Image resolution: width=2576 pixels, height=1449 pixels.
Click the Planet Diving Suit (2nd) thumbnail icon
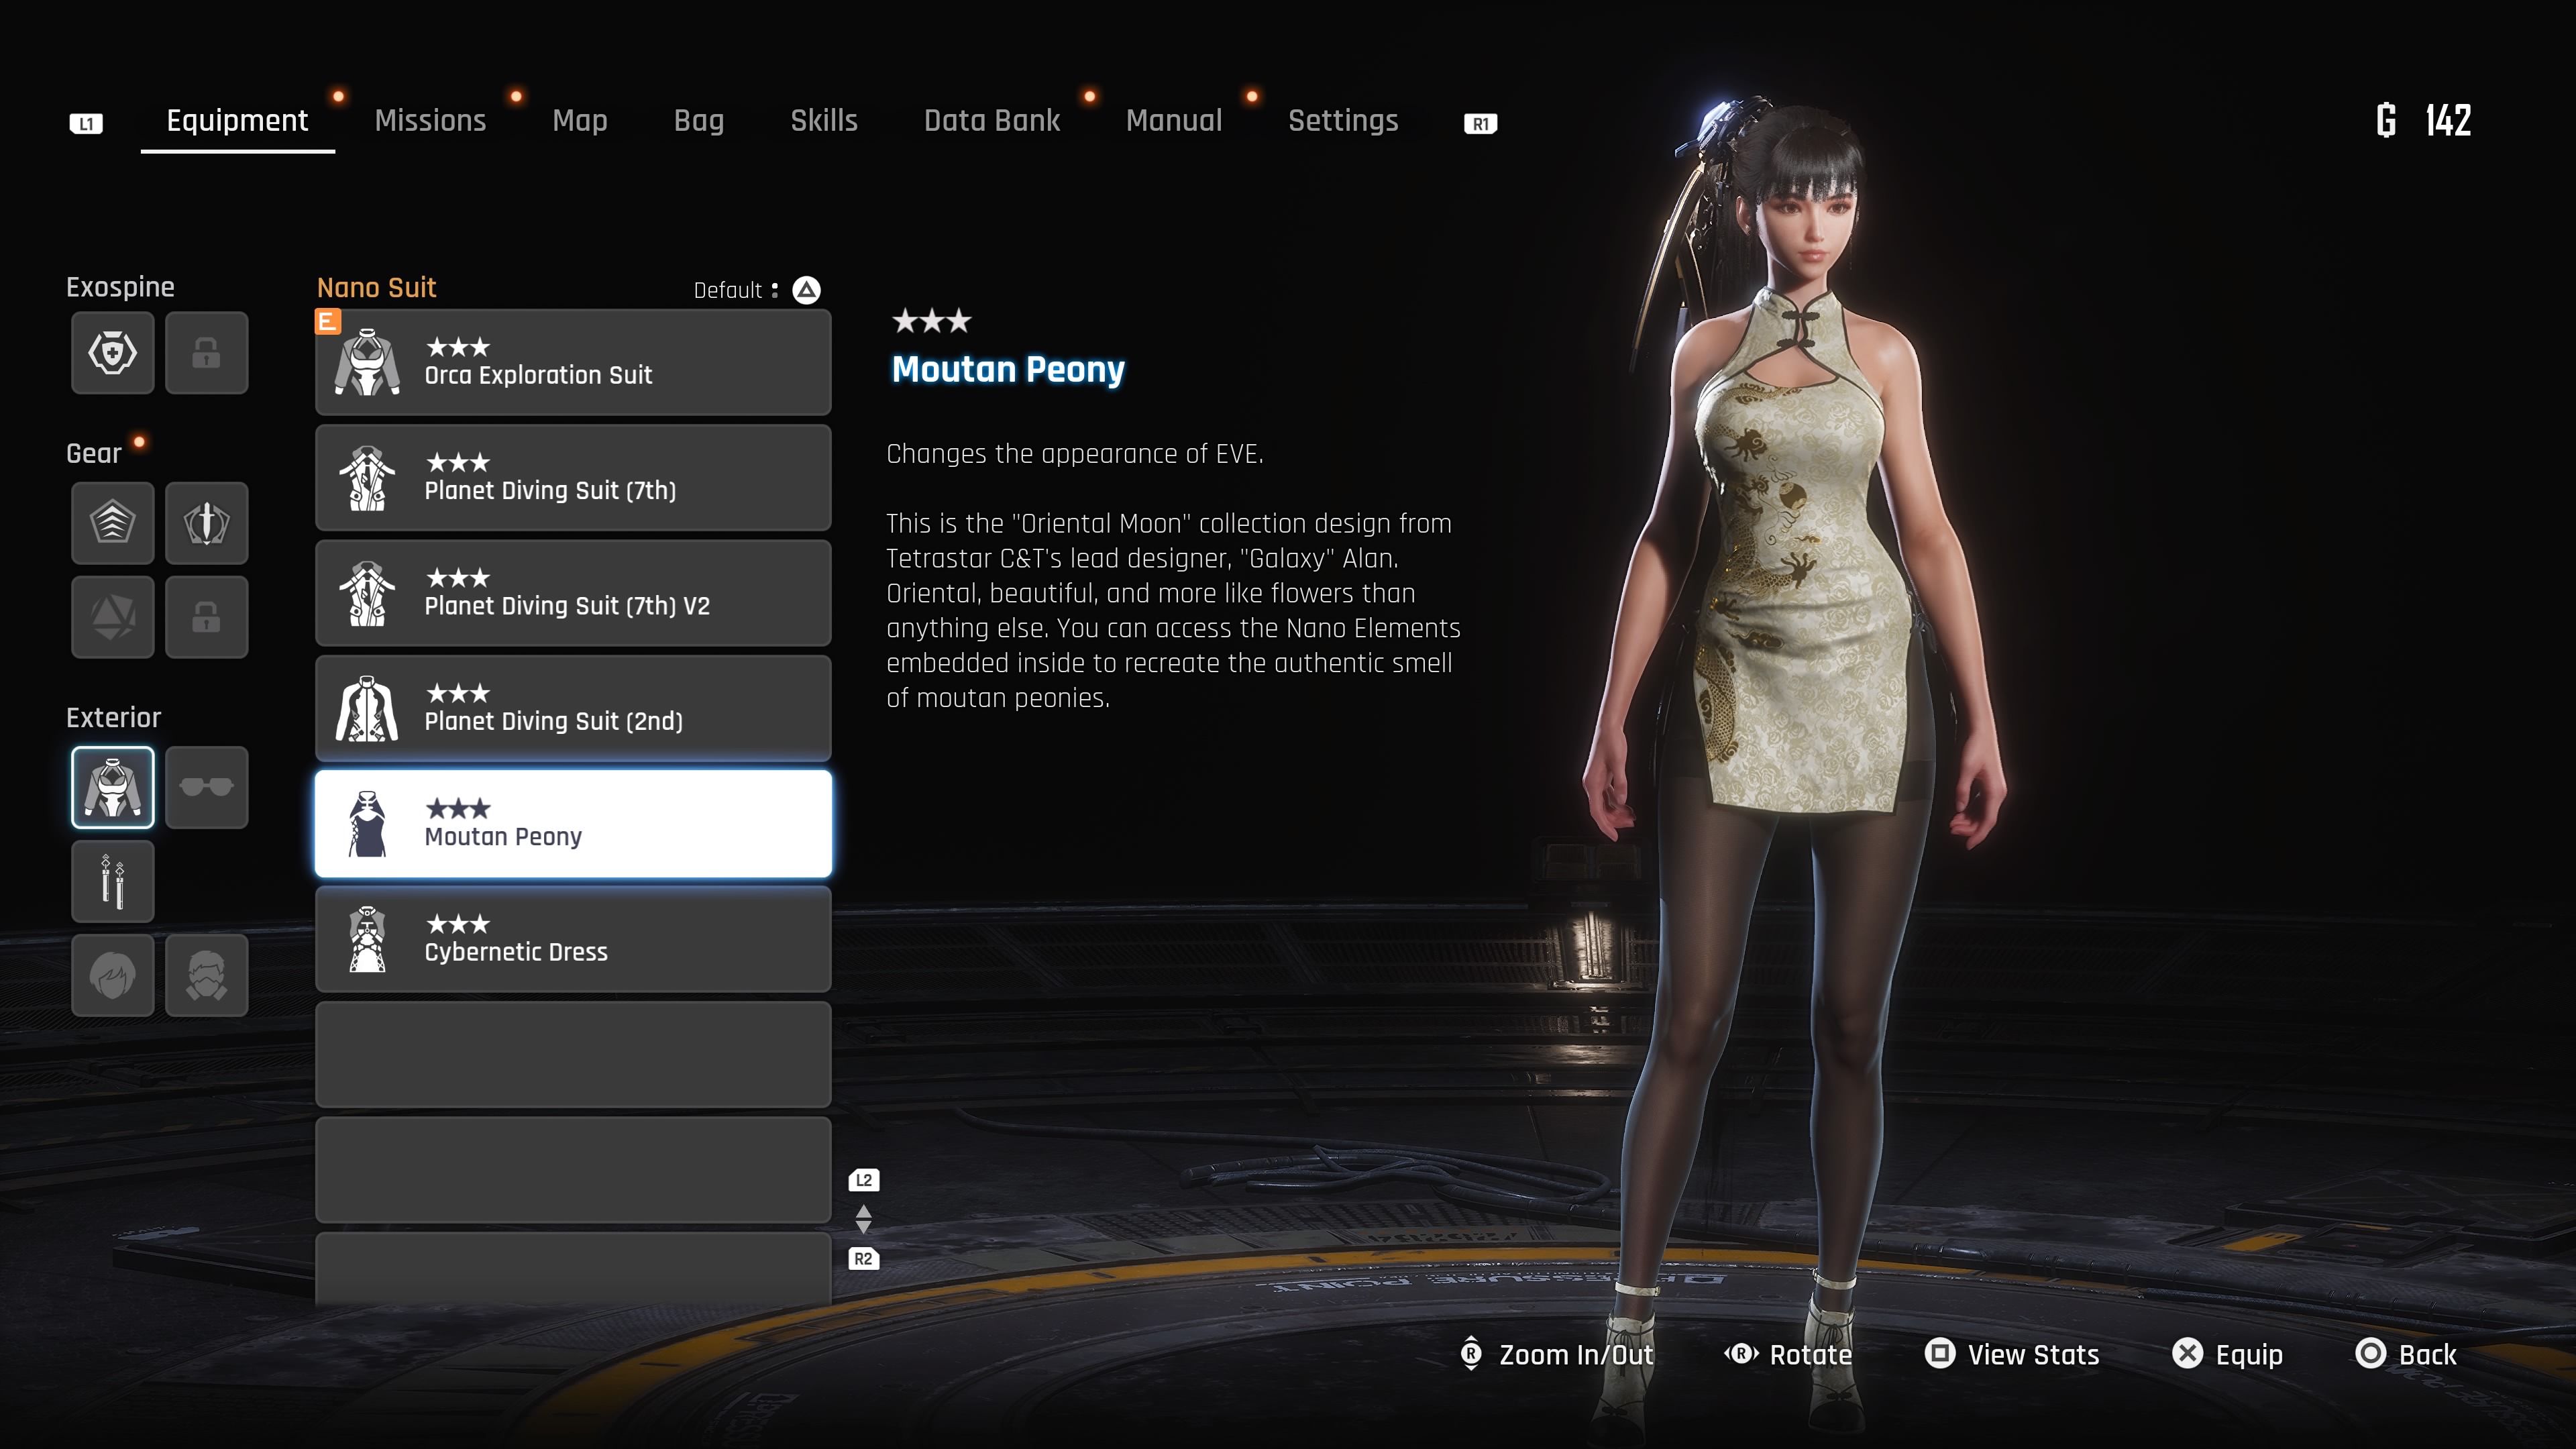coord(367,708)
